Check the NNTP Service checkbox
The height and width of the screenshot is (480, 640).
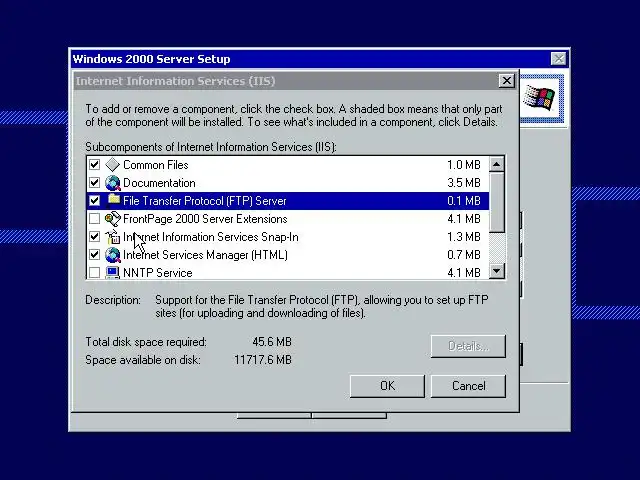(x=94, y=272)
